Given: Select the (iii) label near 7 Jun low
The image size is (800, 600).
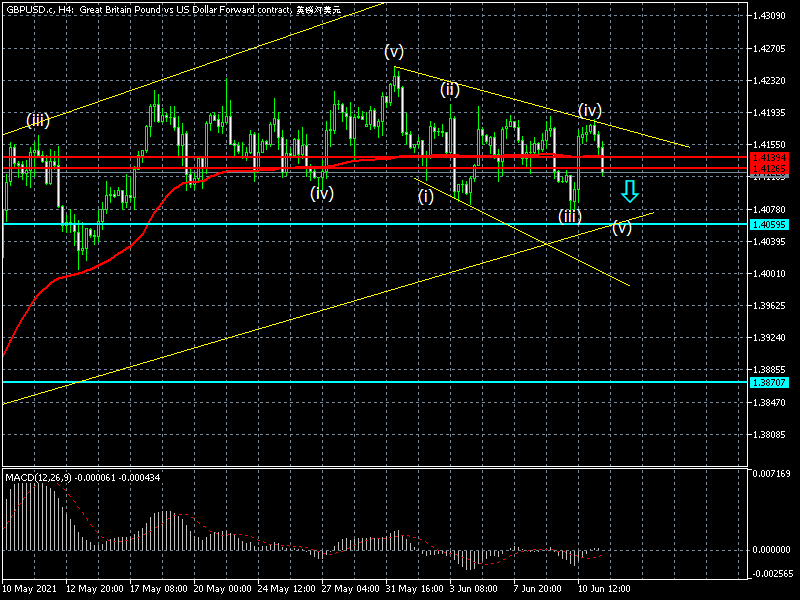Looking at the screenshot, I should [570, 215].
